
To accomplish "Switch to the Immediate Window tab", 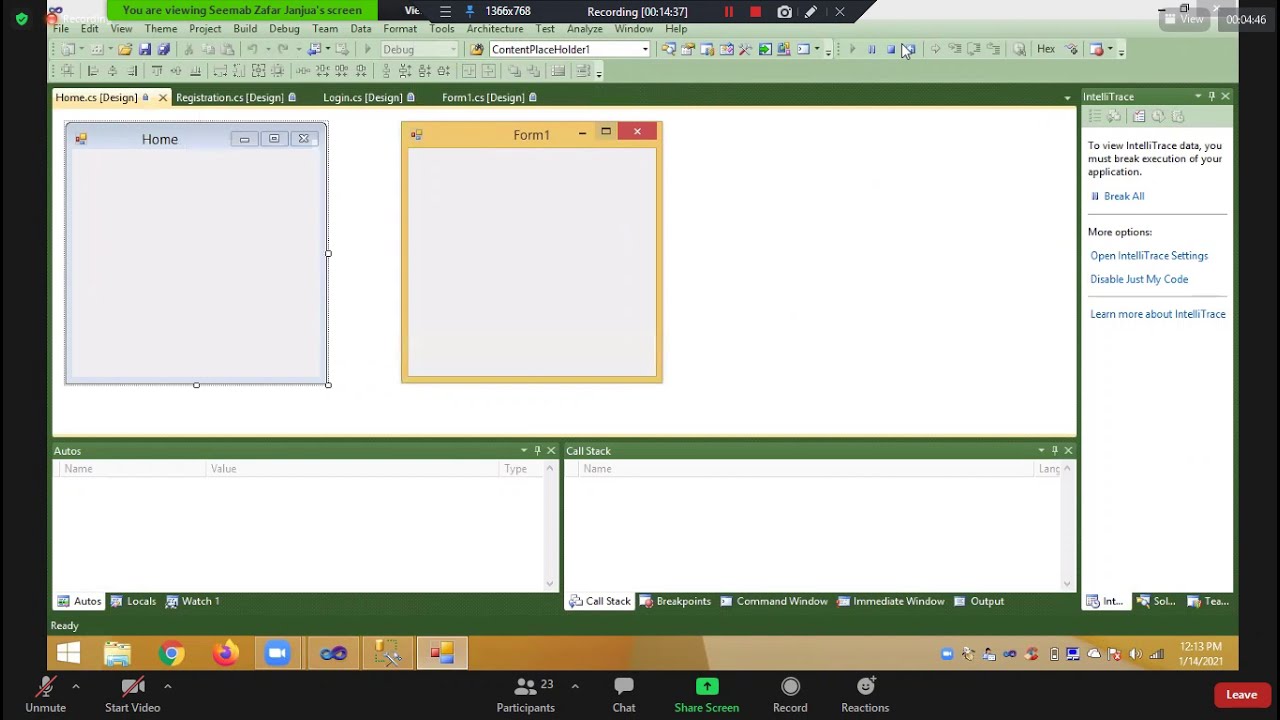I will coord(891,601).
